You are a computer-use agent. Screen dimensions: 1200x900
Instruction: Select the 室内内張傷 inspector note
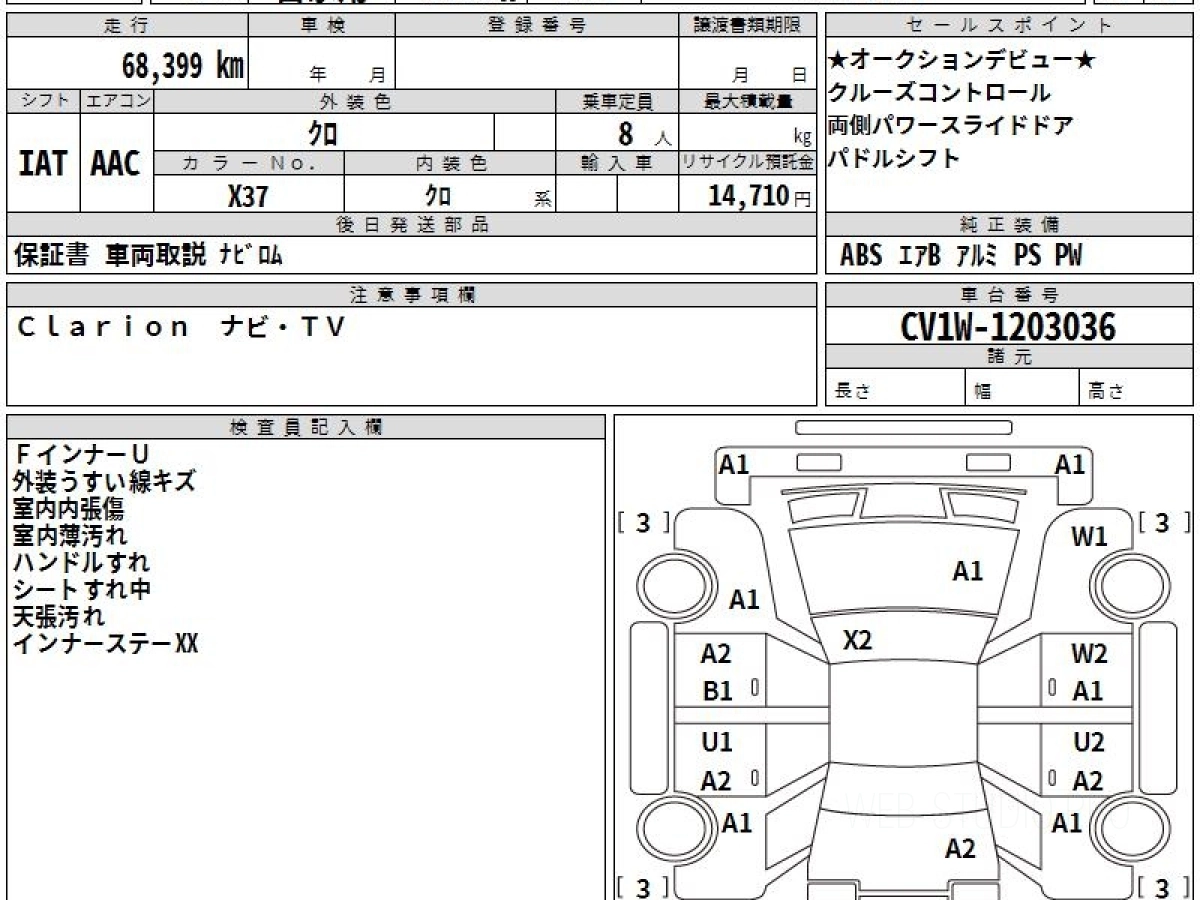[69, 509]
